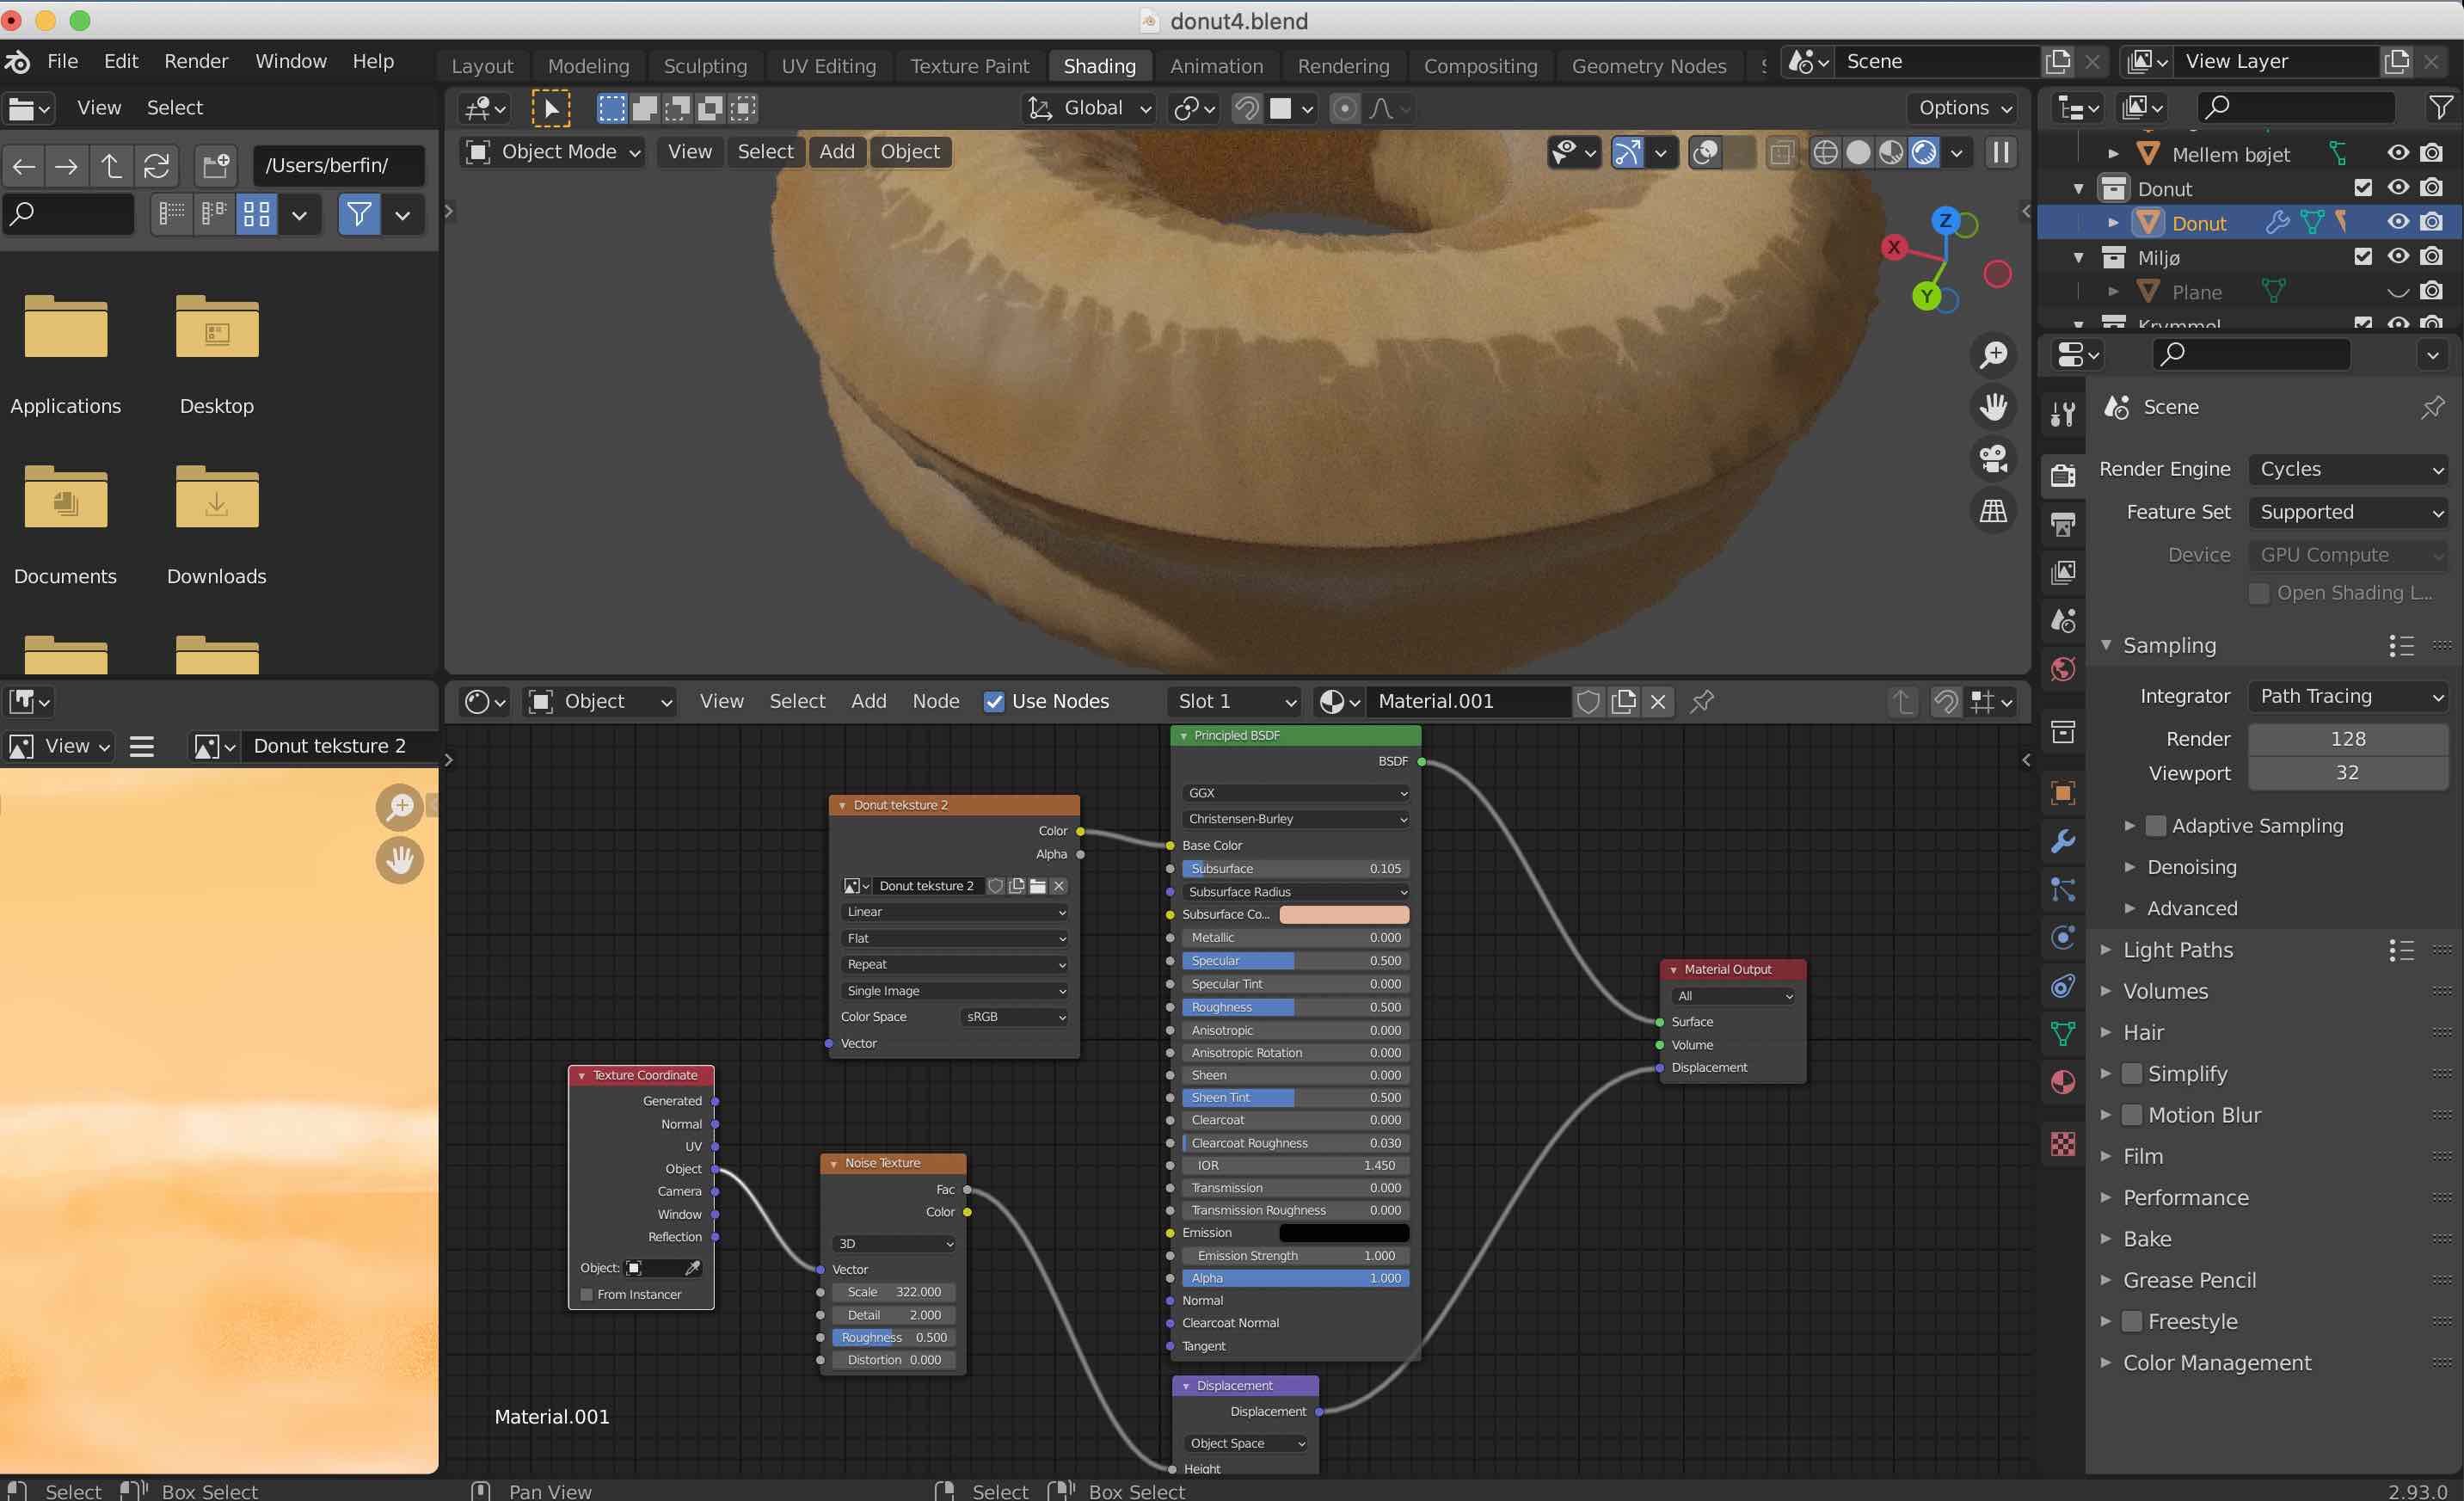Enable Simplify checkbox
The image size is (2464, 1501).
pyautogui.click(x=2132, y=1073)
